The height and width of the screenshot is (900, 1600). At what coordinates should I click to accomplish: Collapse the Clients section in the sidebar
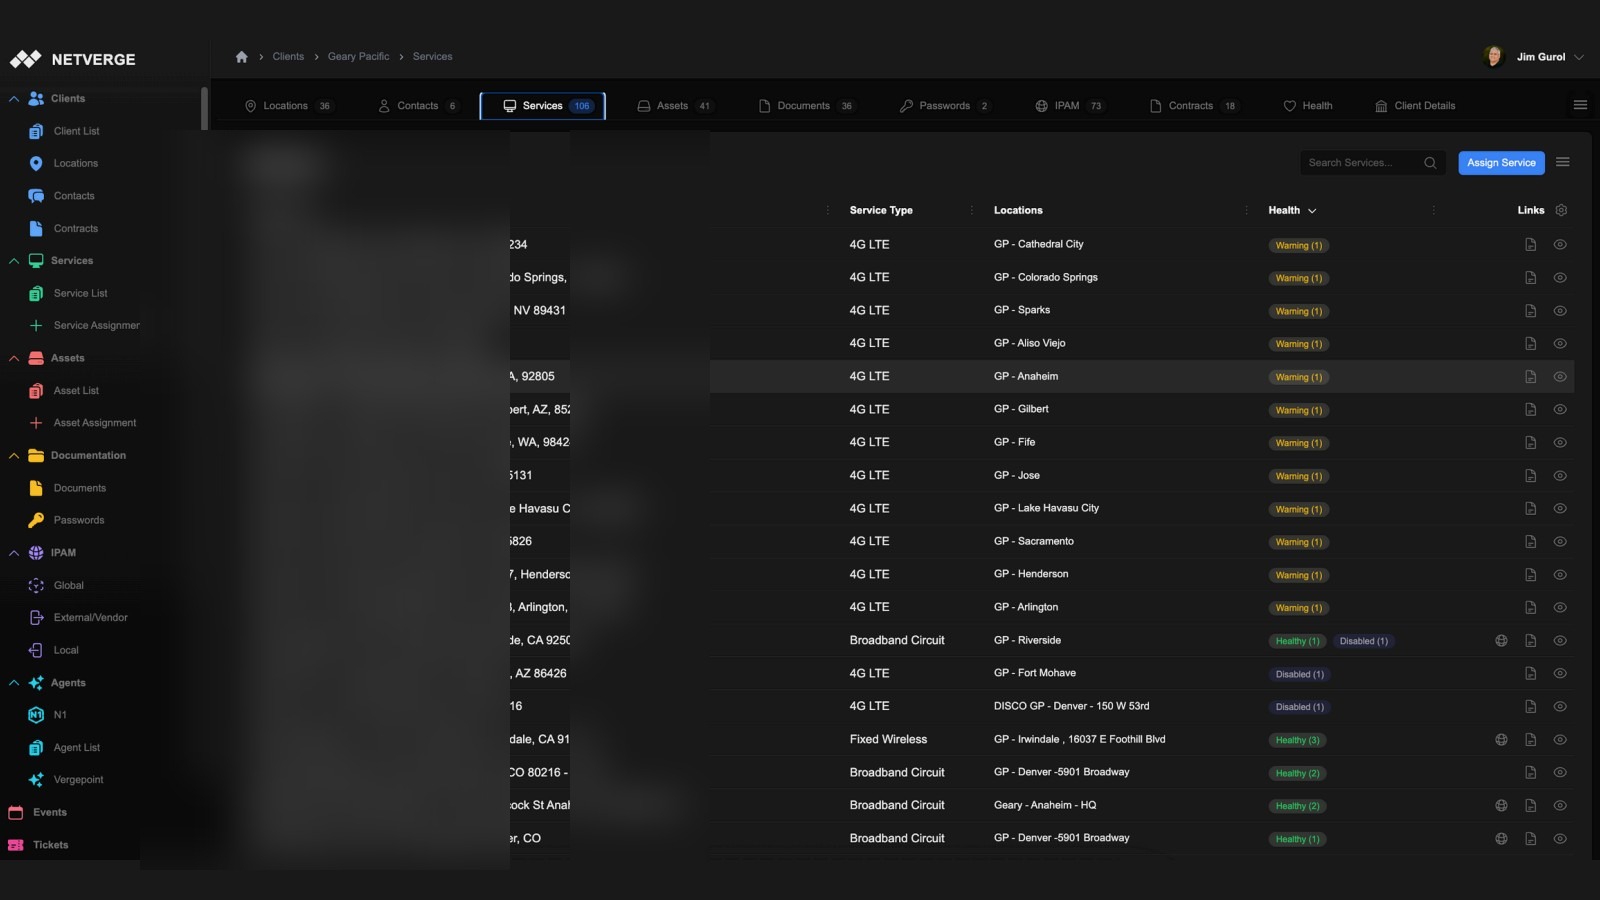coord(13,98)
